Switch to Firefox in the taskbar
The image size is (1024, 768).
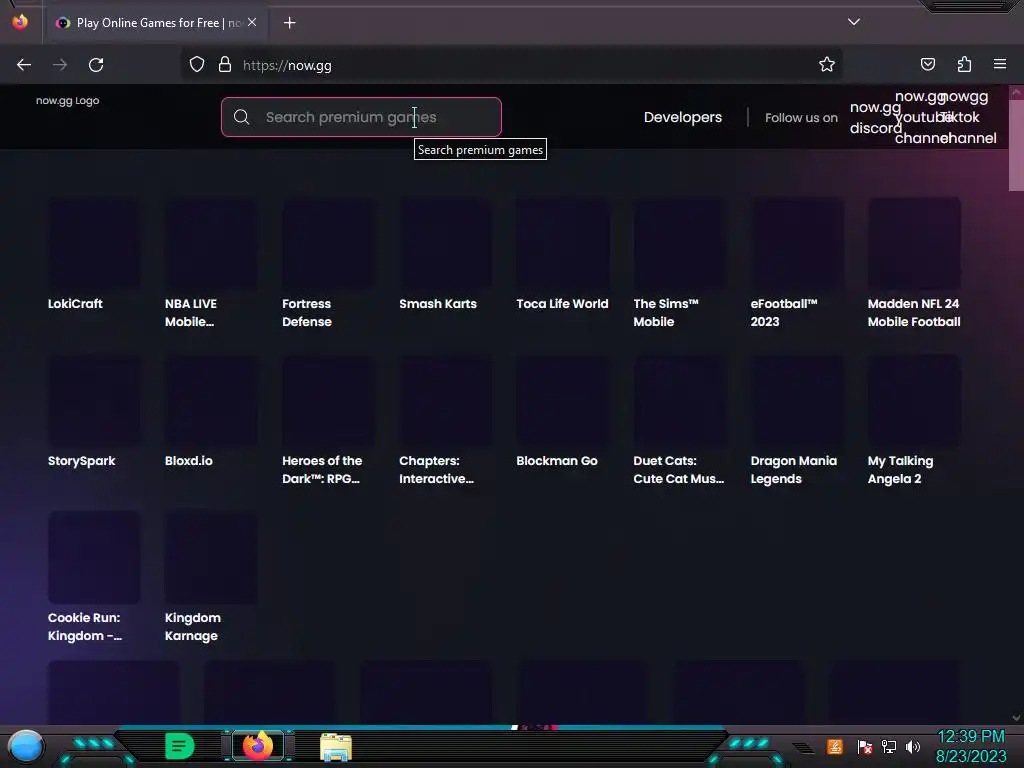(258, 746)
